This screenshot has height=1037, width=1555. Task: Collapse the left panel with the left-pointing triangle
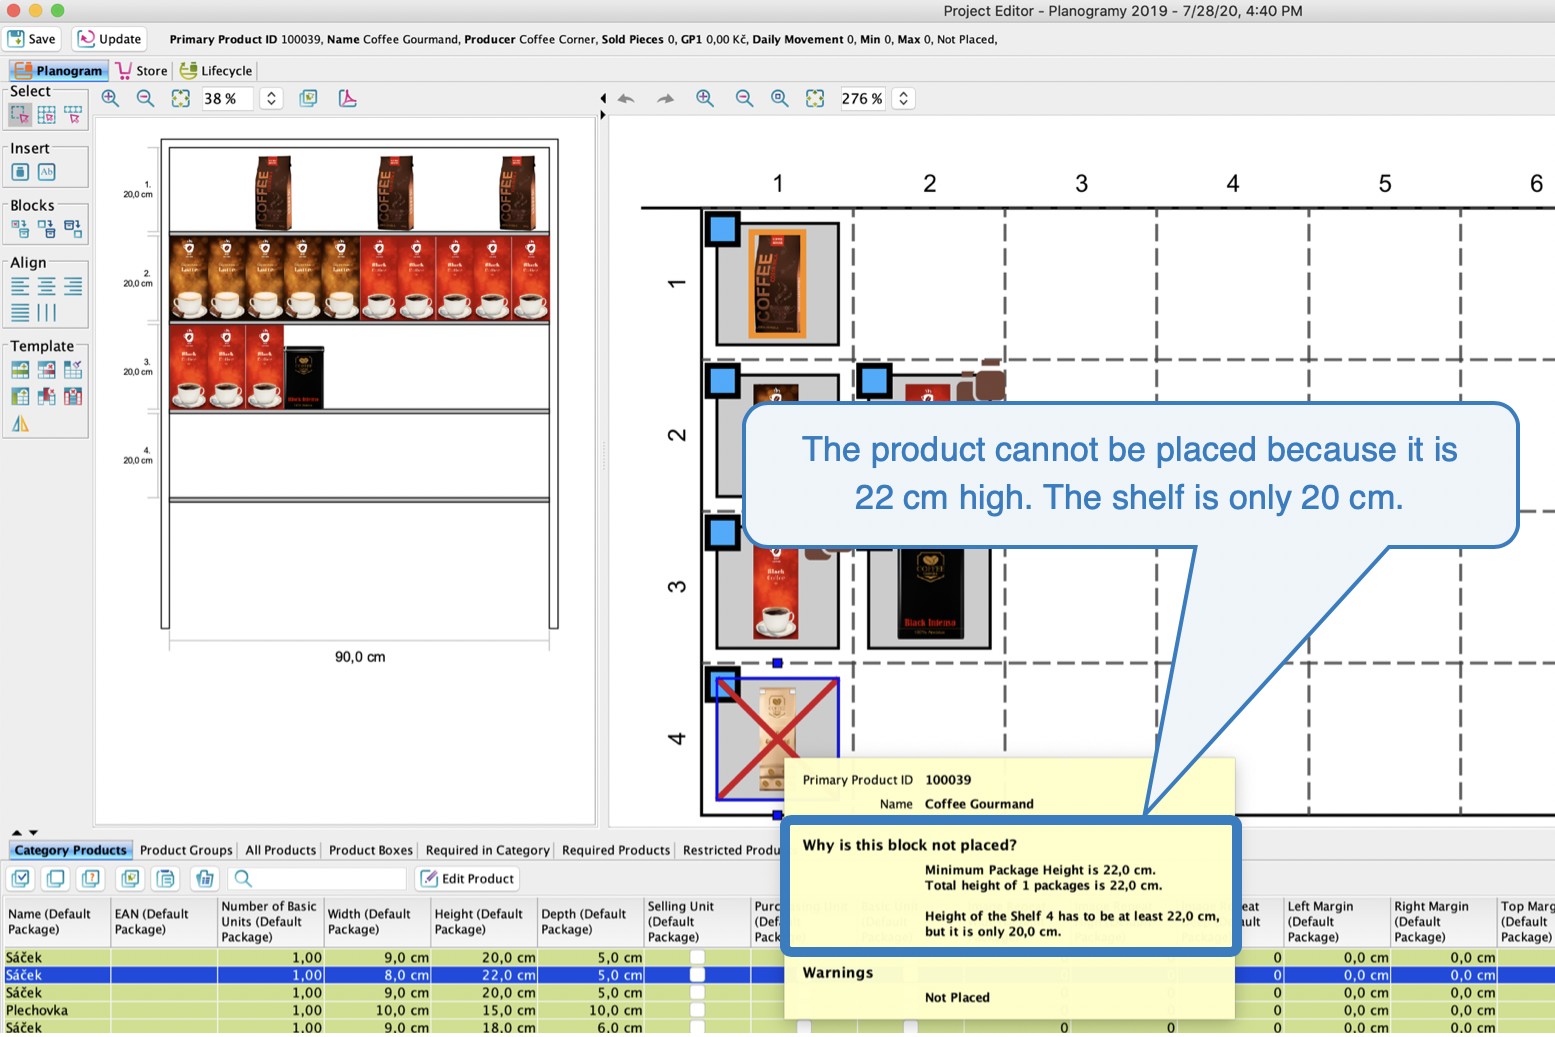[x=603, y=98]
